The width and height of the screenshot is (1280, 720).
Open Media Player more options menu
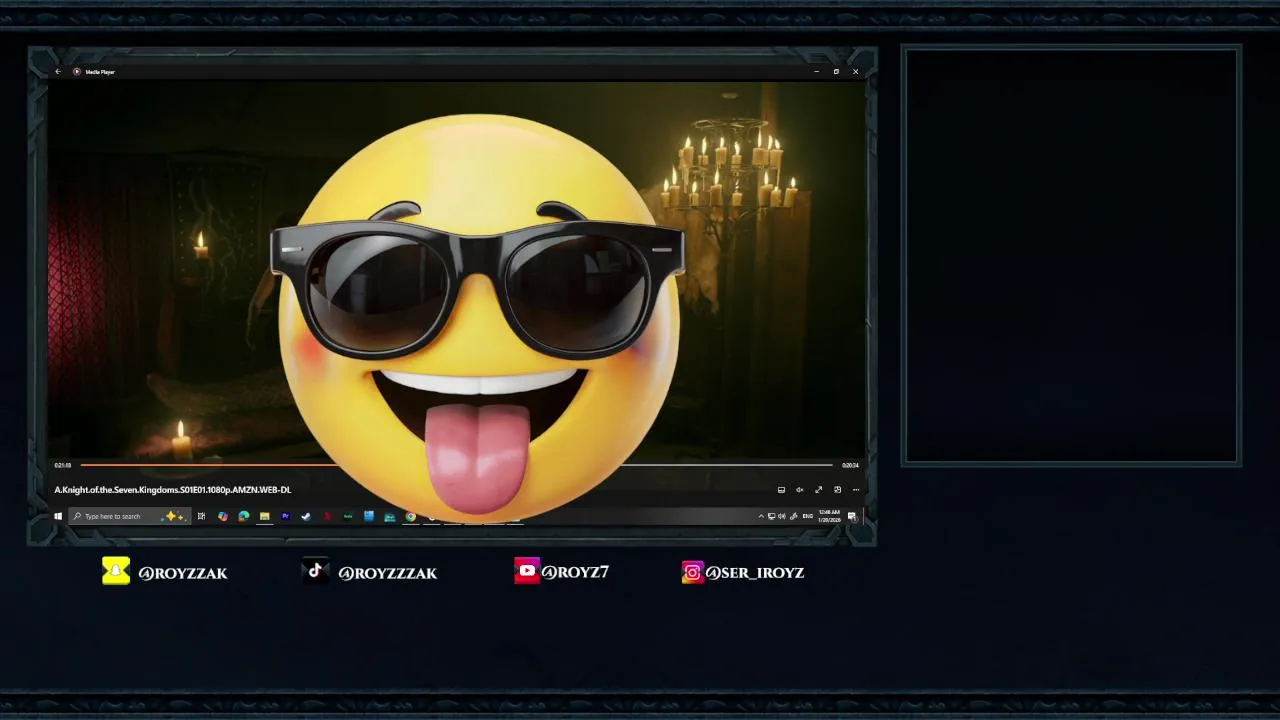pos(856,490)
